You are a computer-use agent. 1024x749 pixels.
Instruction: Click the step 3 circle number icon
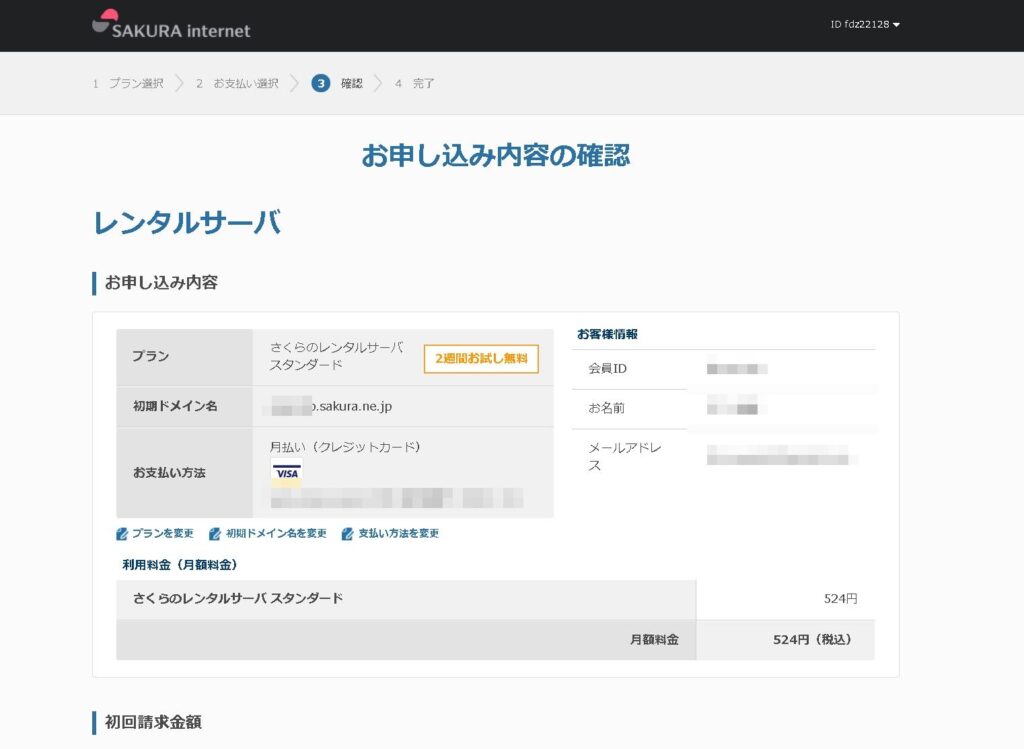point(320,84)
